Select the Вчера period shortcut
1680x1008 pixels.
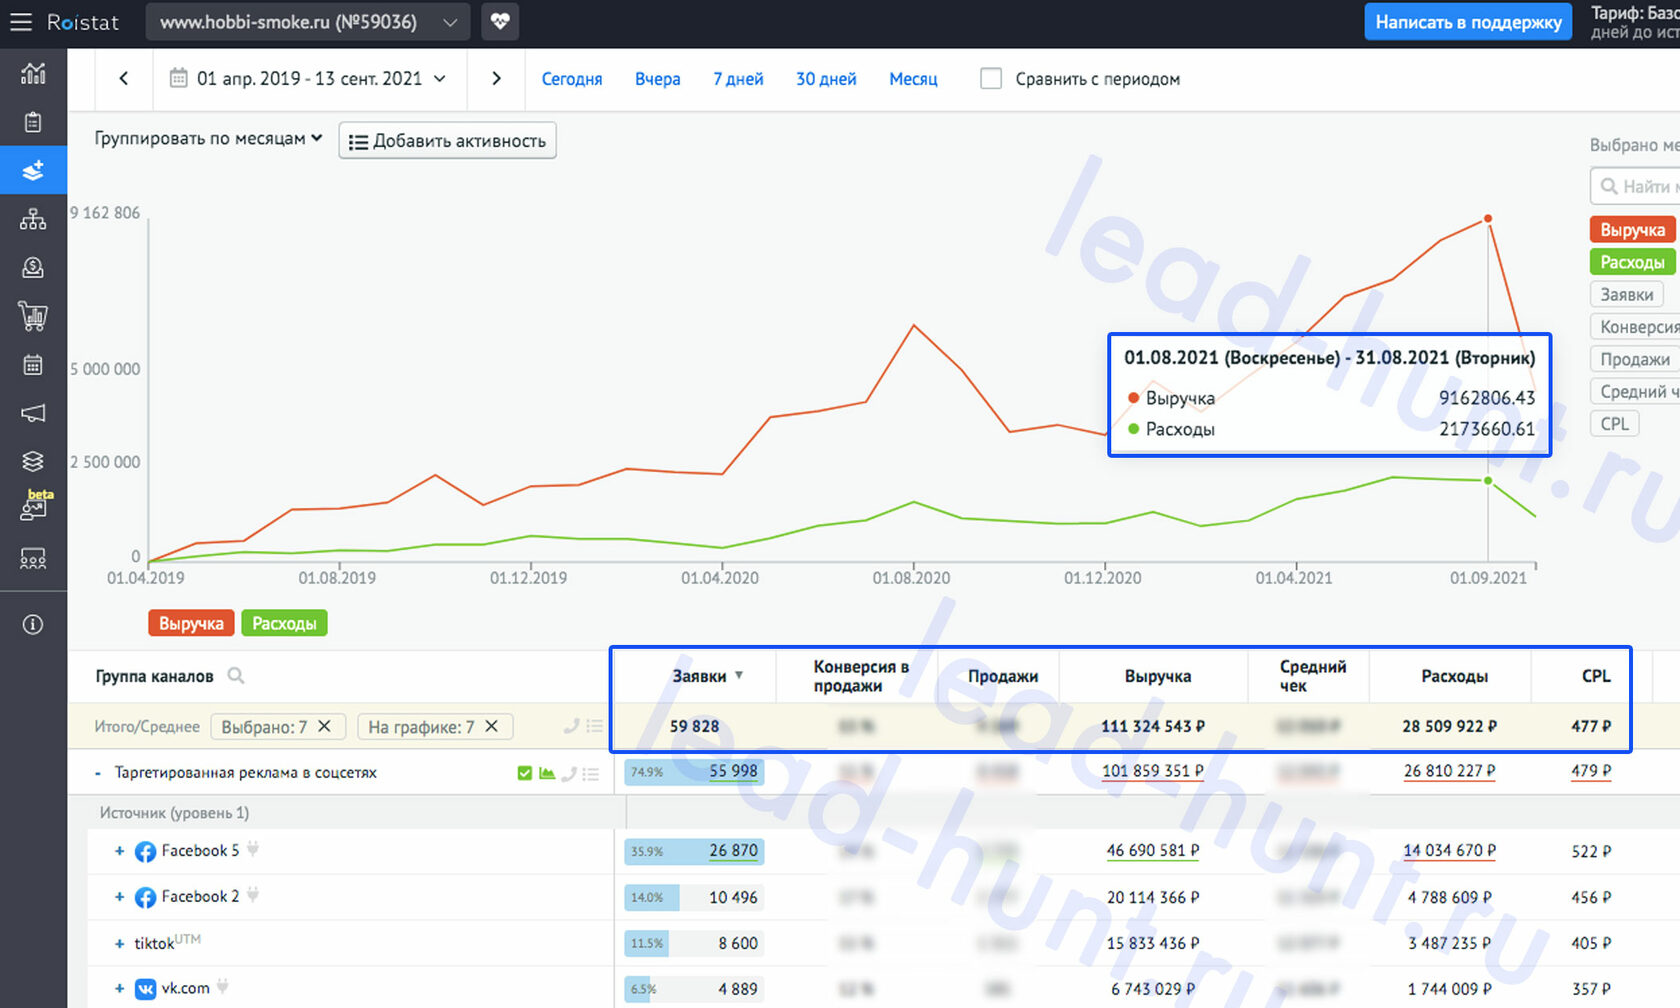pyautogui.click(x=658, y=79)
